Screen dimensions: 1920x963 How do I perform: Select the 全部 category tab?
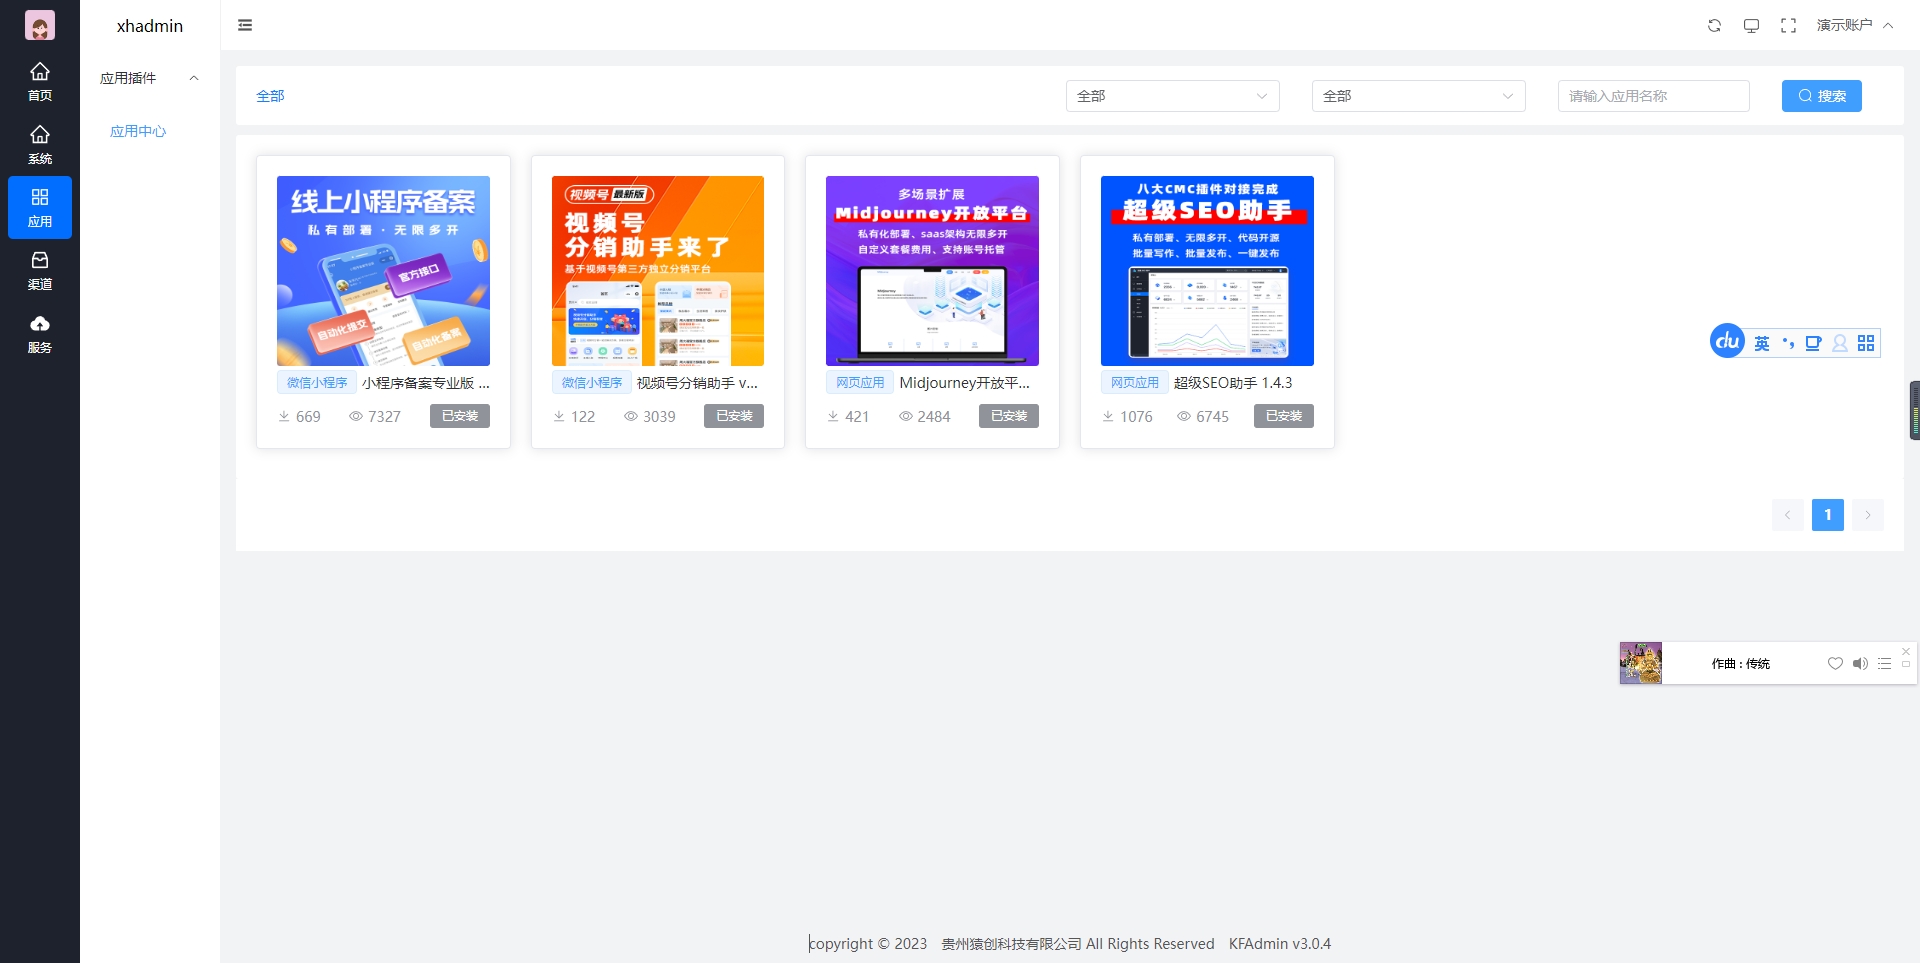pyautogui.click(x=270, y=96)
